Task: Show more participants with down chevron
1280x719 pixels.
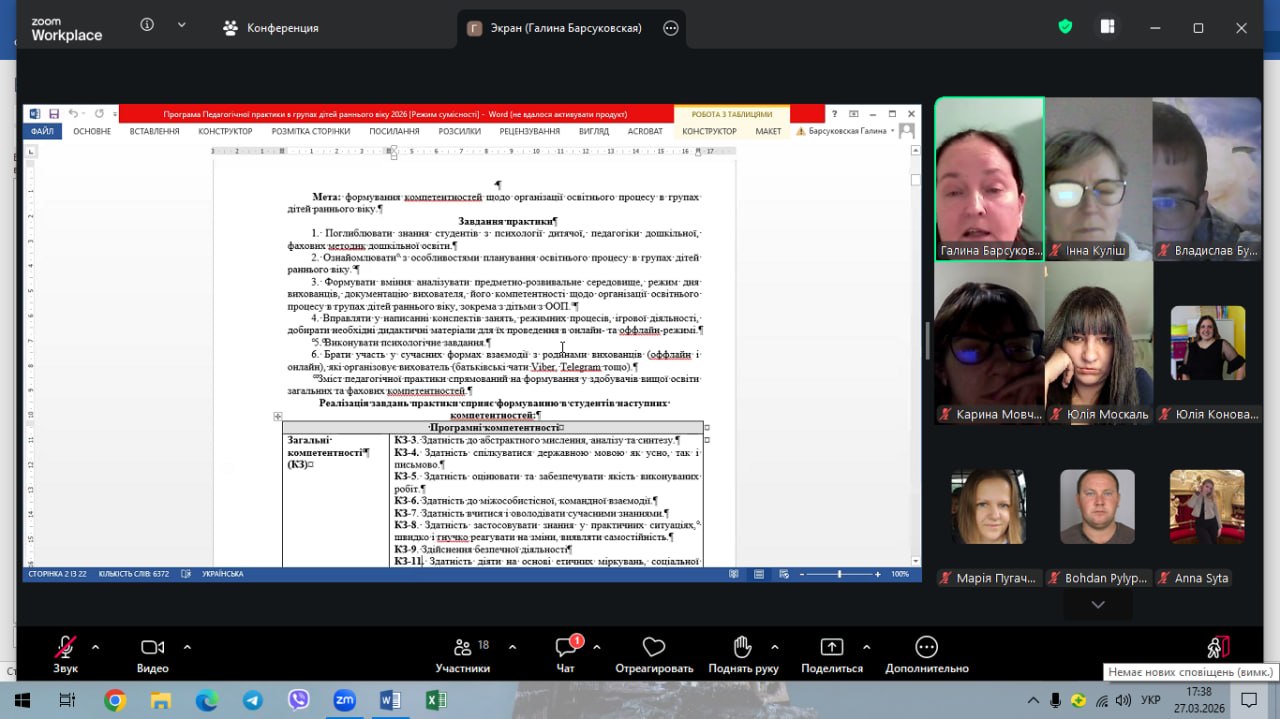Action: point(1098,604)
